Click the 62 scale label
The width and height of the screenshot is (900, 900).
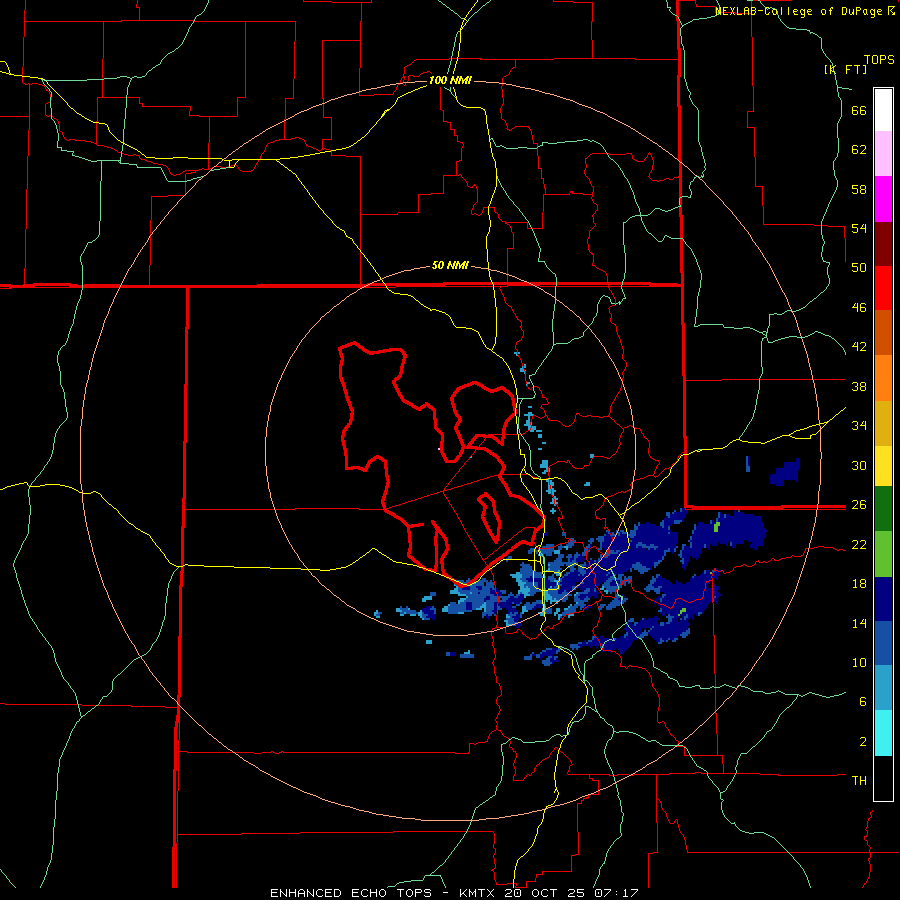(x=859, y=150)
